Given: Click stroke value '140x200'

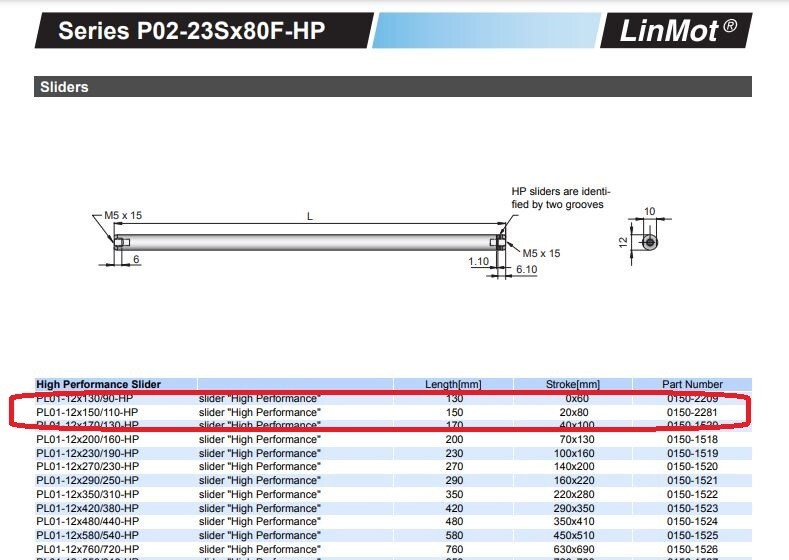Looking at the screenshot, I should 574,467.
